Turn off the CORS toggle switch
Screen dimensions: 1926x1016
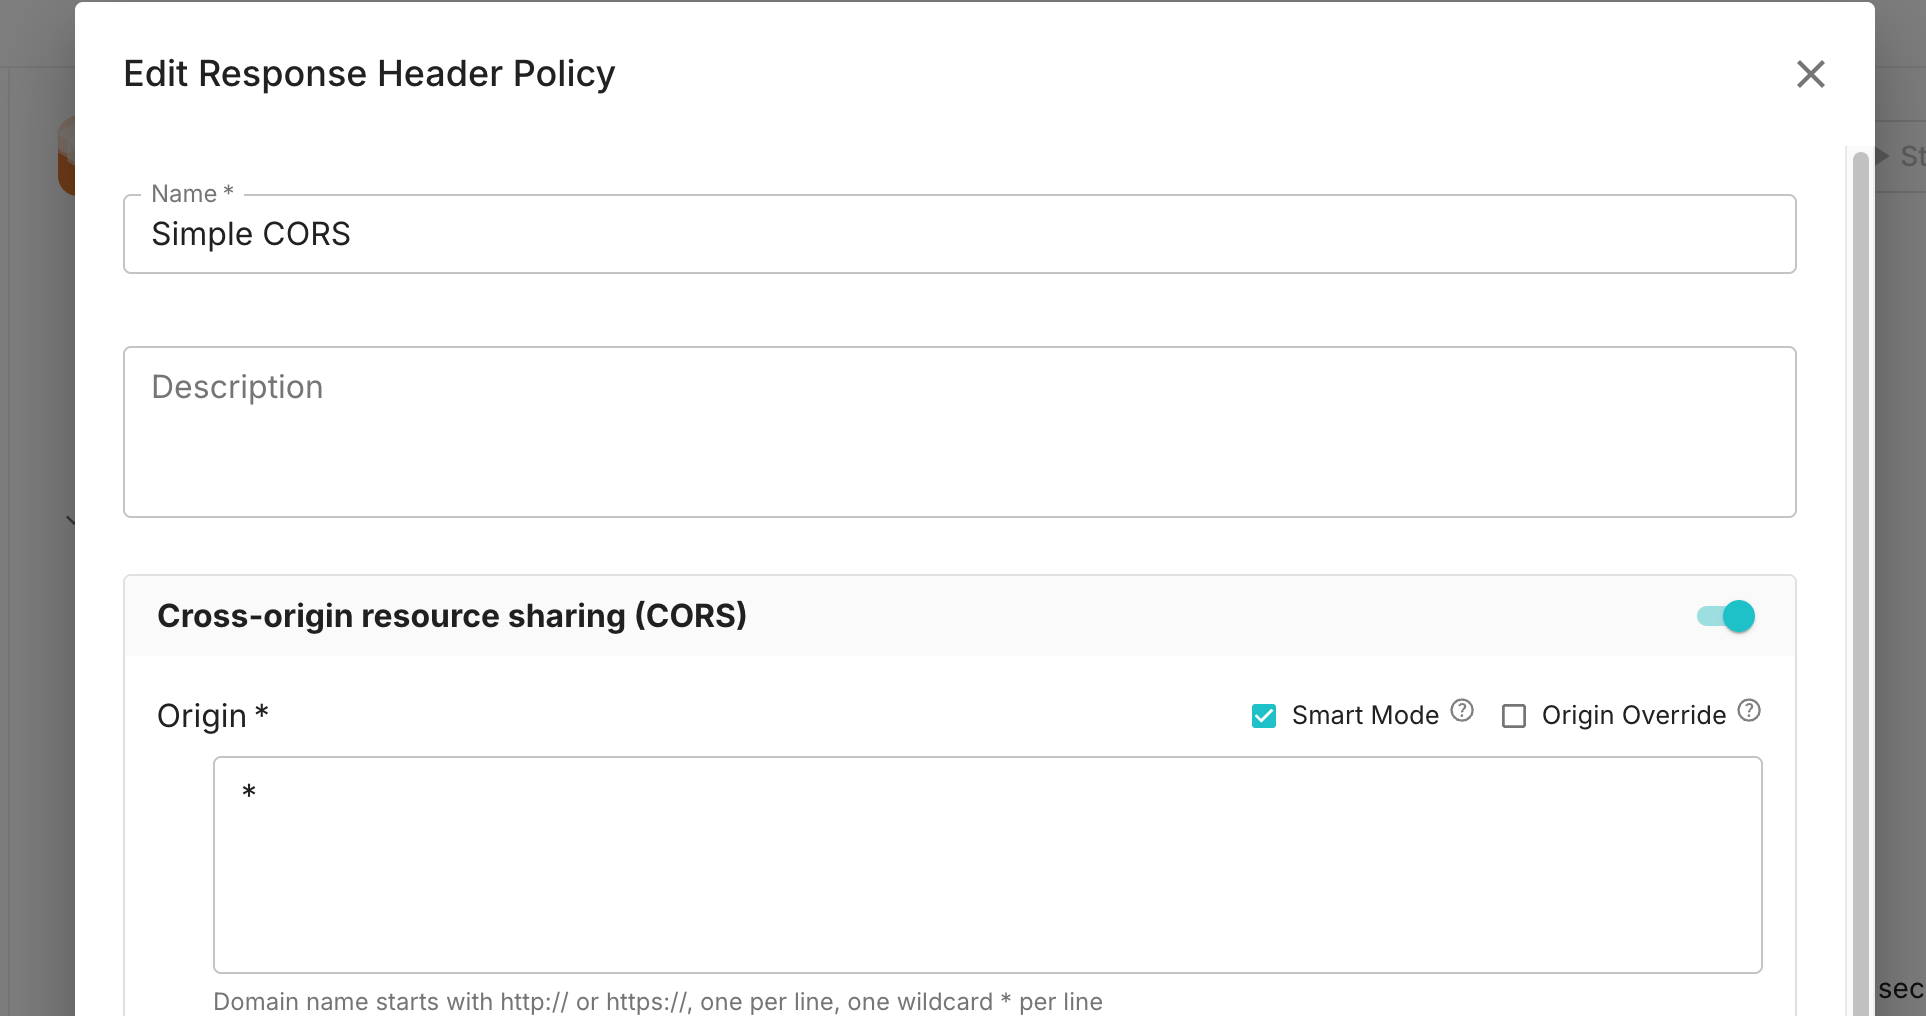click(1726, 616)
